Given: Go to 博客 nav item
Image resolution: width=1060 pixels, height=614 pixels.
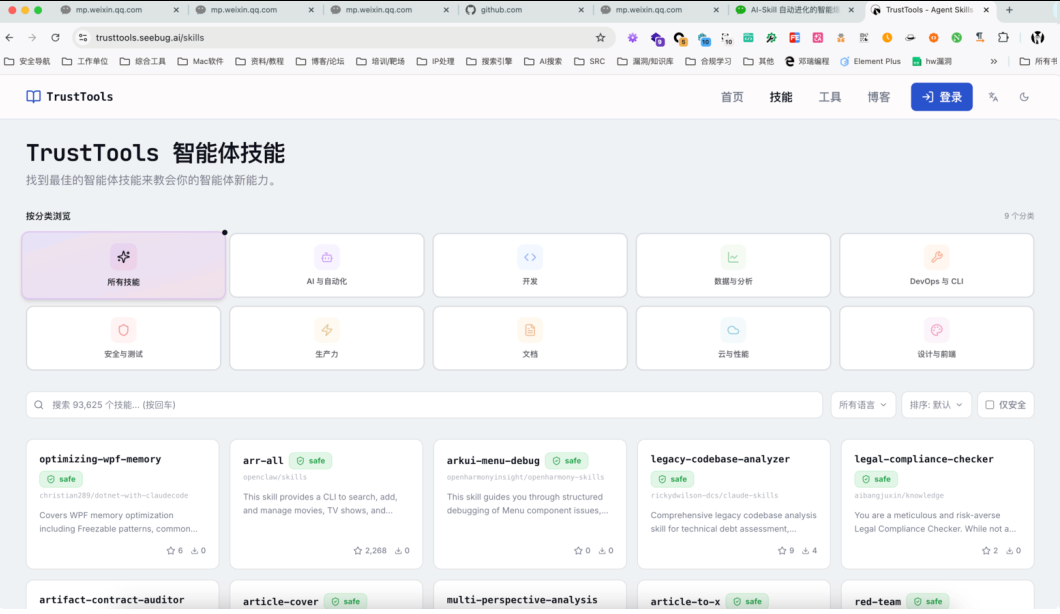Looking at the screenshot, I should (x=879, y=97).
